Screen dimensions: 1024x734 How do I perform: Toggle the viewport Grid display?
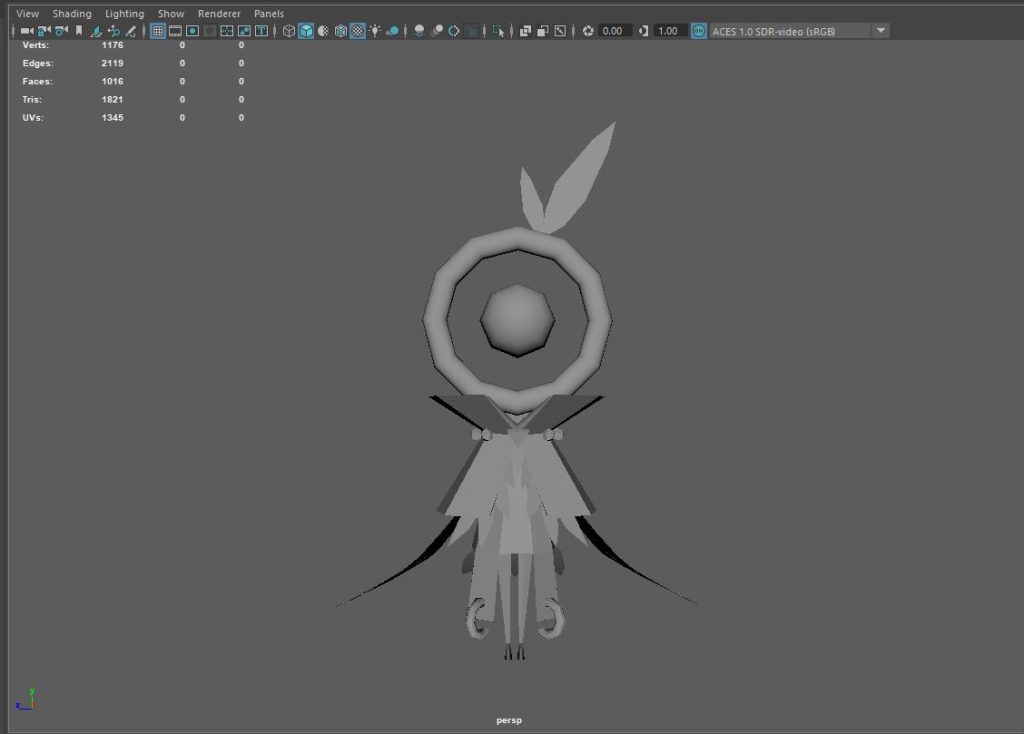coord(157,31)
